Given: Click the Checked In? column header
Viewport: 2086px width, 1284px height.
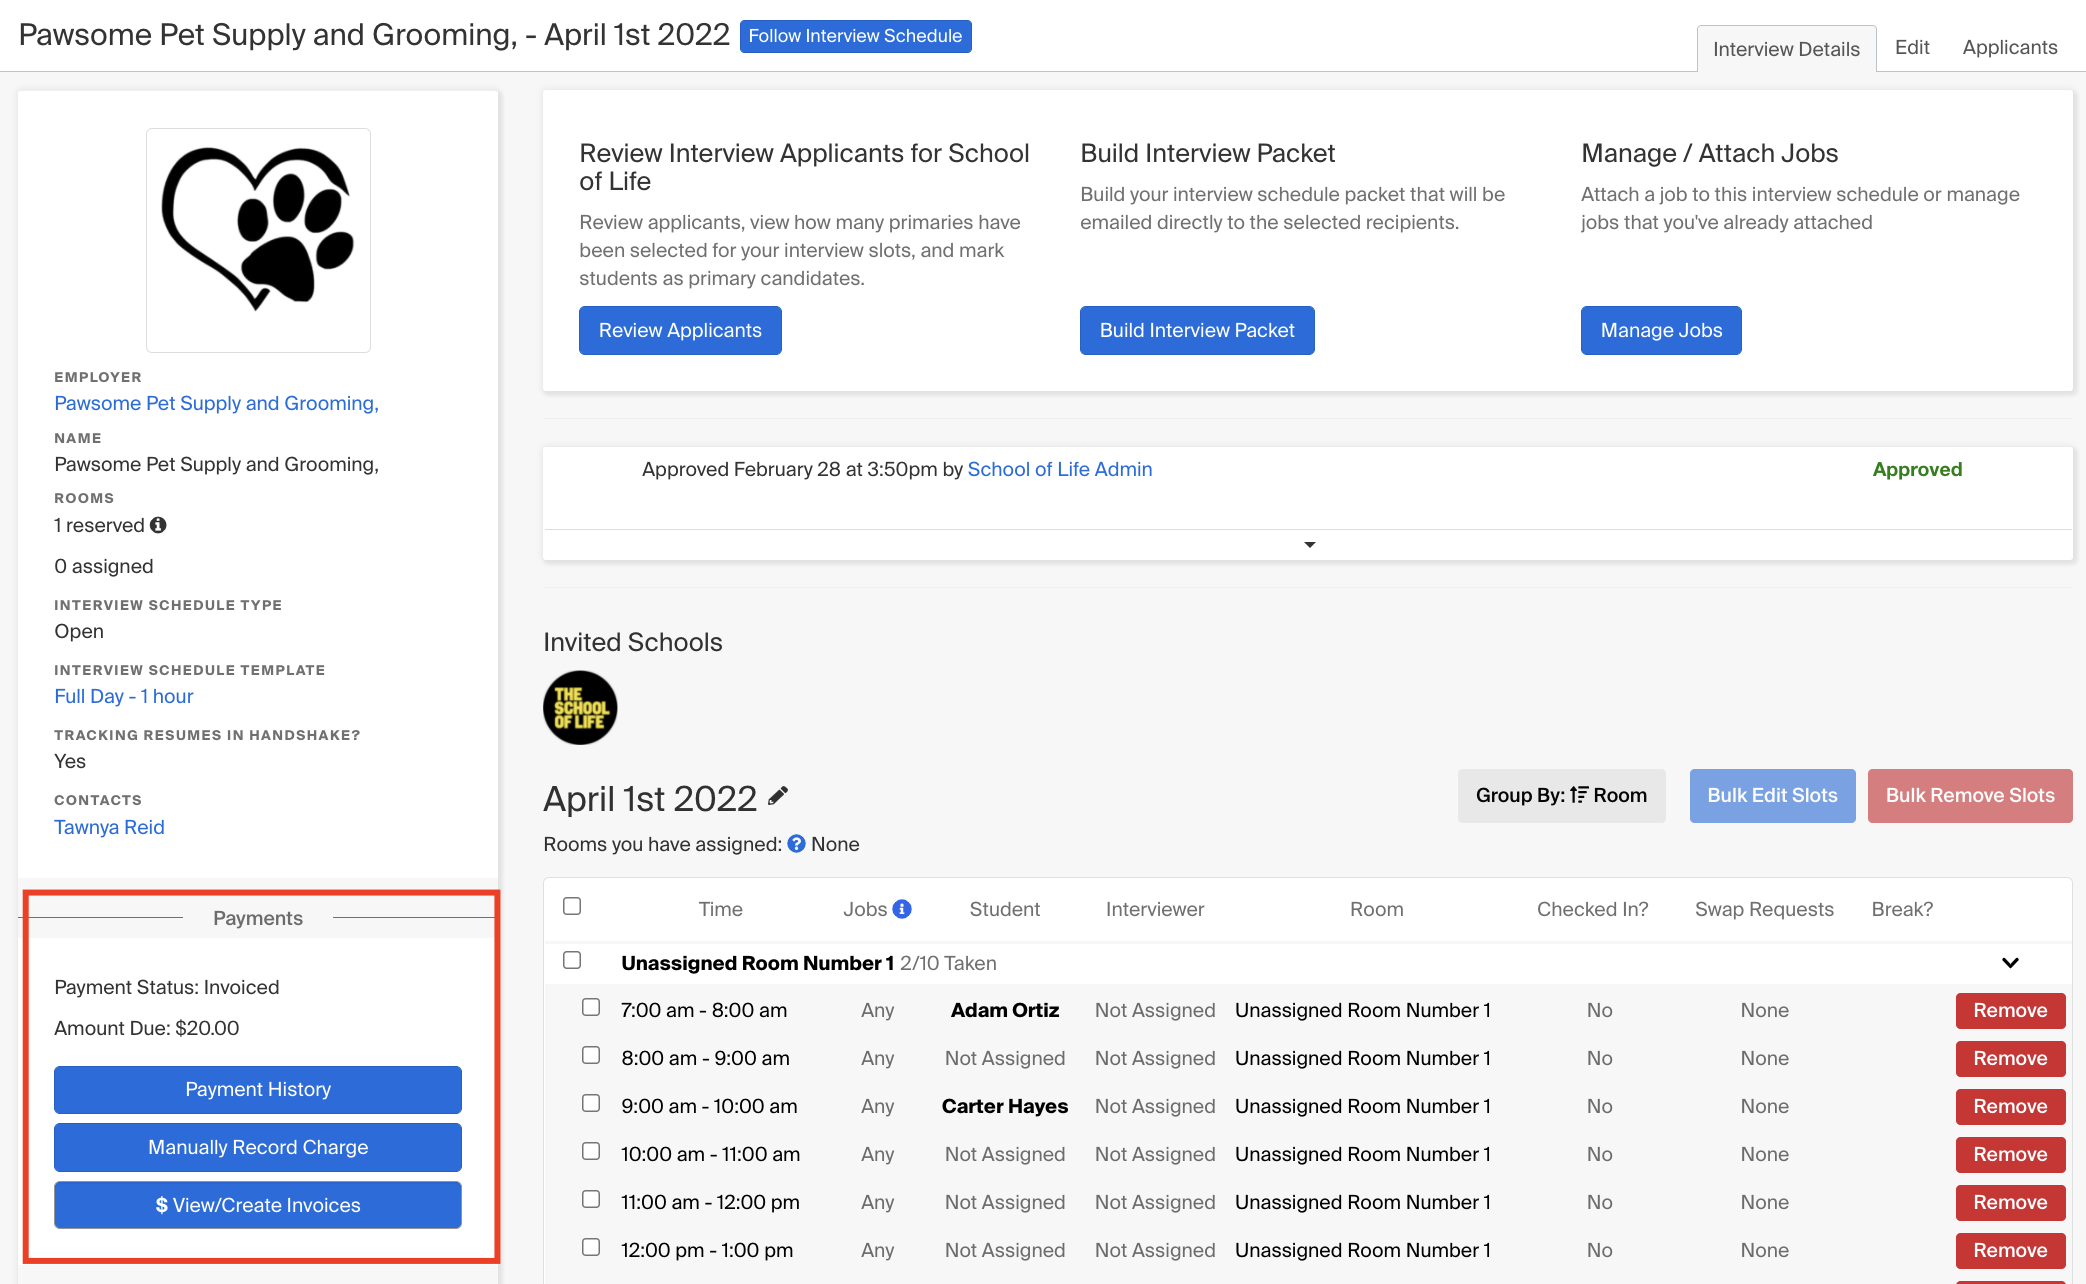Looking at the screenshot, I should tap(1592, 909).
